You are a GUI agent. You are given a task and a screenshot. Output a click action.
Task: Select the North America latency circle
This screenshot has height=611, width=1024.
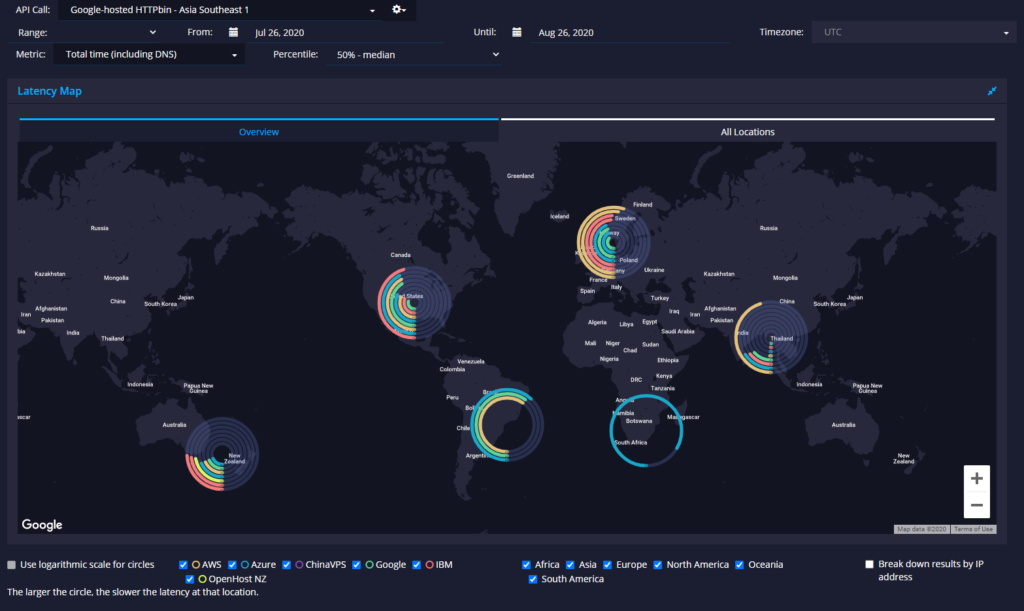point(414,304)
